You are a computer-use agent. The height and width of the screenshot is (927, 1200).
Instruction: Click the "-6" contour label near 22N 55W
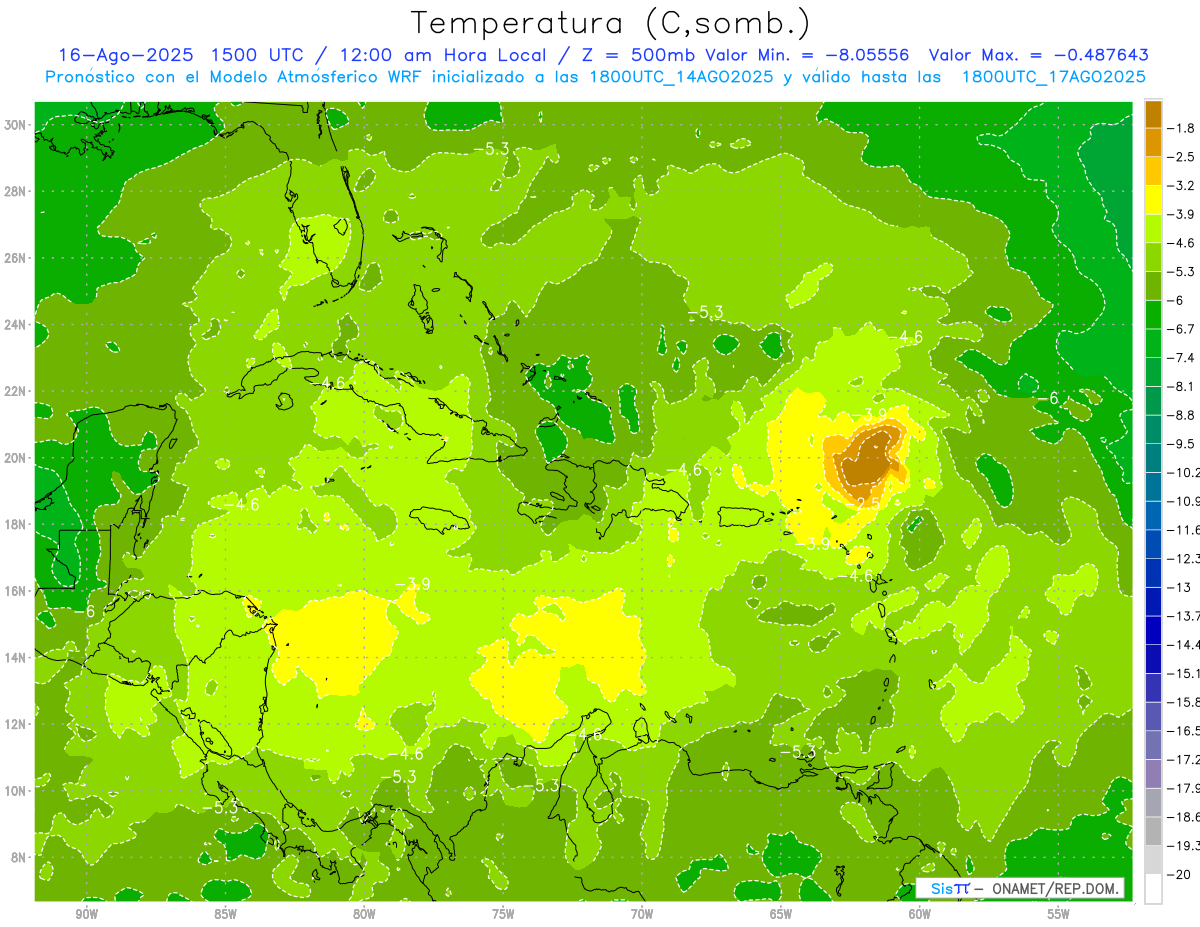tap(1046, 398)
